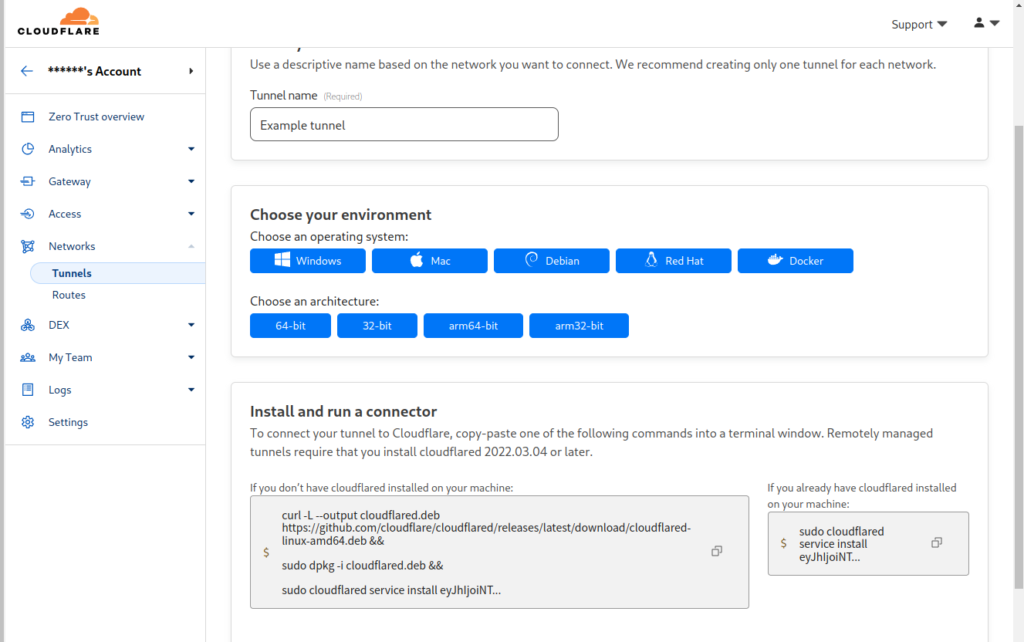The width and height of the screenshot is (1024, 642).
Task: Choose Debian operating system
Action: (x=551, y=261)
